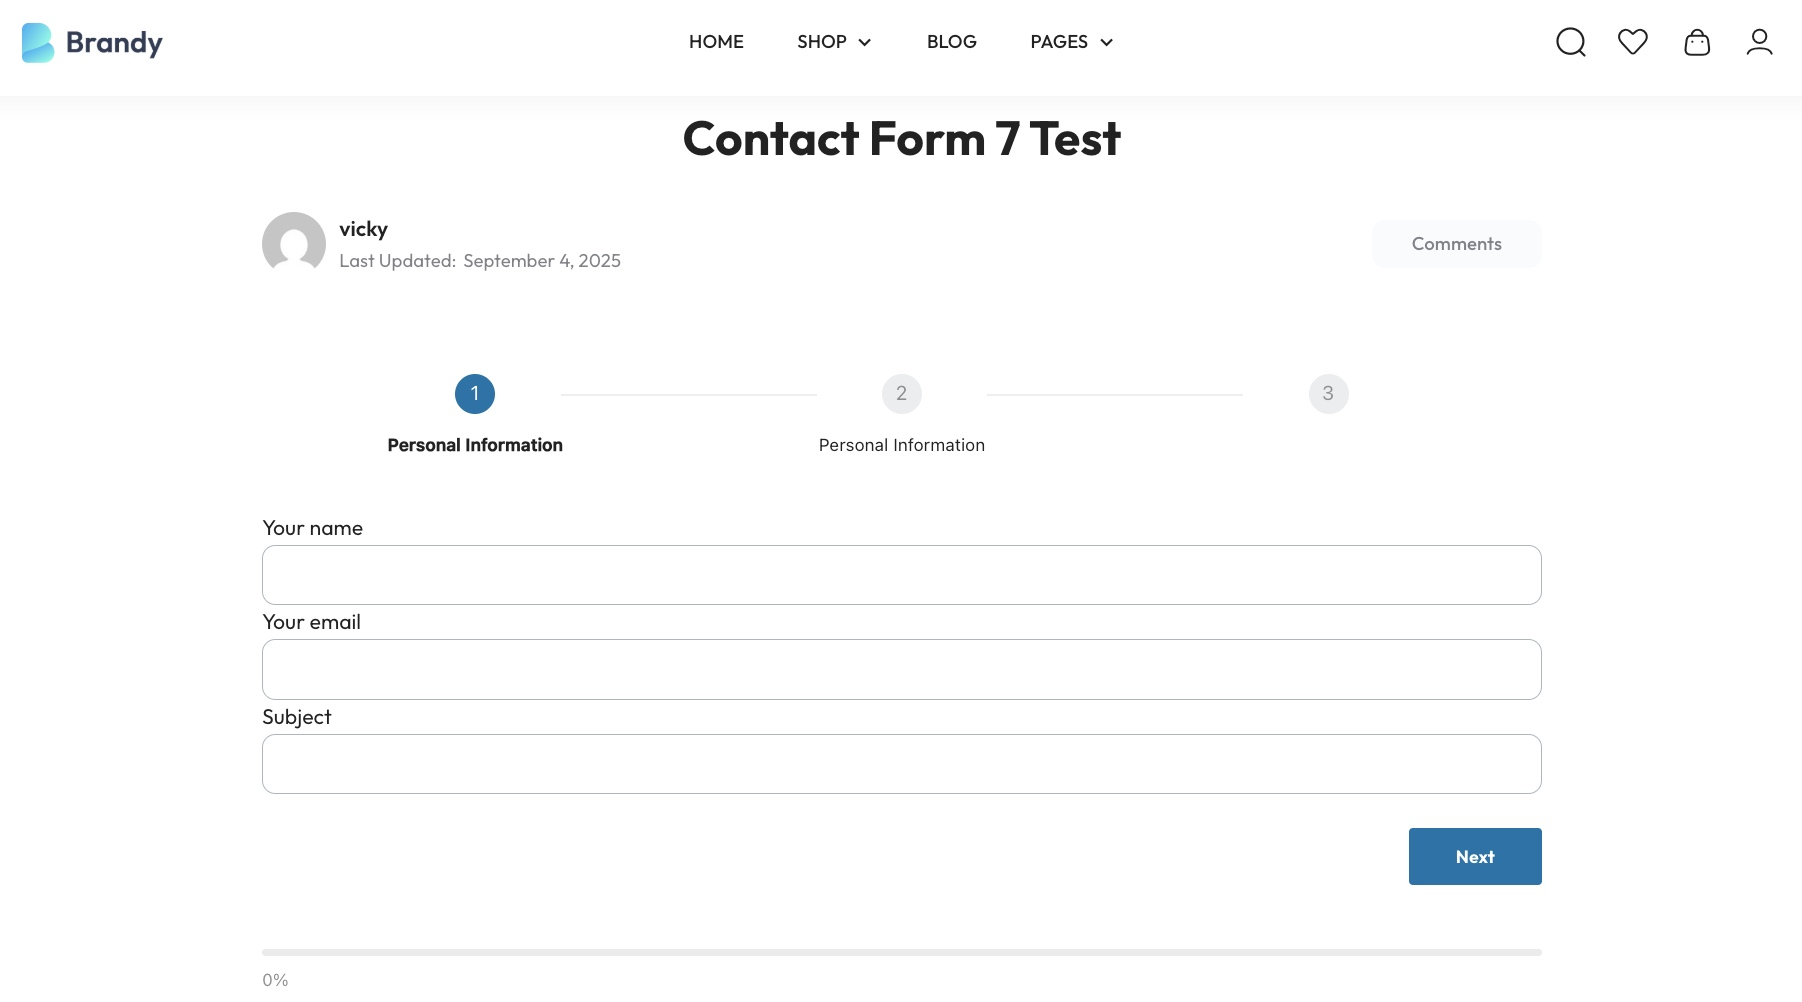
Task: Open the BLOG menu item
Action: click(952, 42)
